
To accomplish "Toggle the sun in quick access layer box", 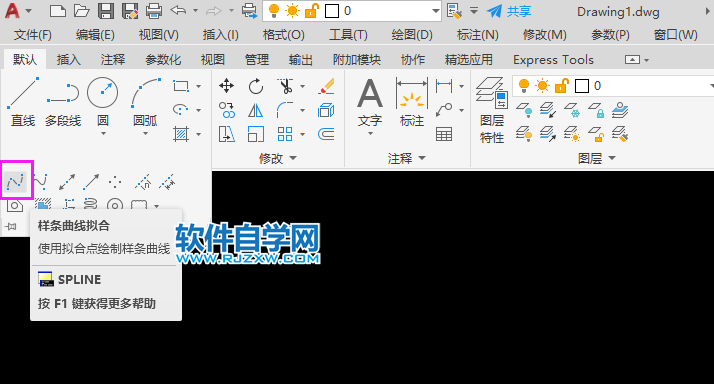I will 292,10.
